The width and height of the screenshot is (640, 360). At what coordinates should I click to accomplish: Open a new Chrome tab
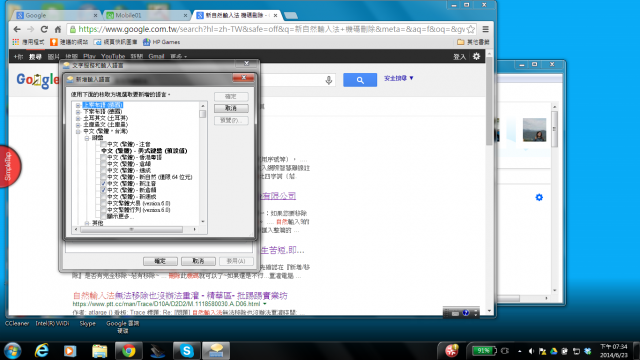coord(291,16)
